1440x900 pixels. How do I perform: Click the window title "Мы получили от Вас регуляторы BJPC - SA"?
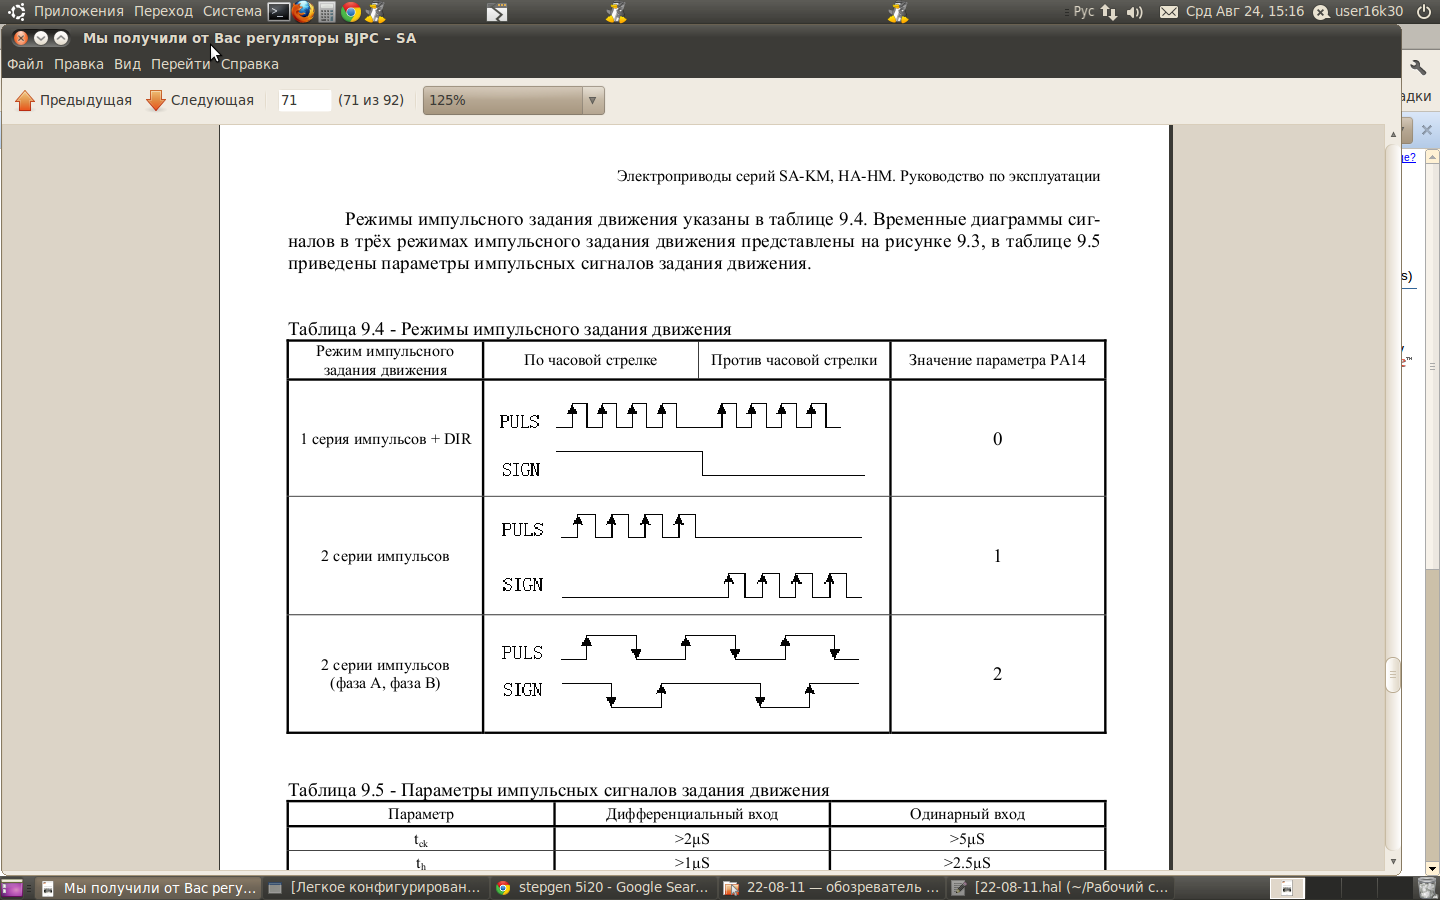tap(249, 38)
